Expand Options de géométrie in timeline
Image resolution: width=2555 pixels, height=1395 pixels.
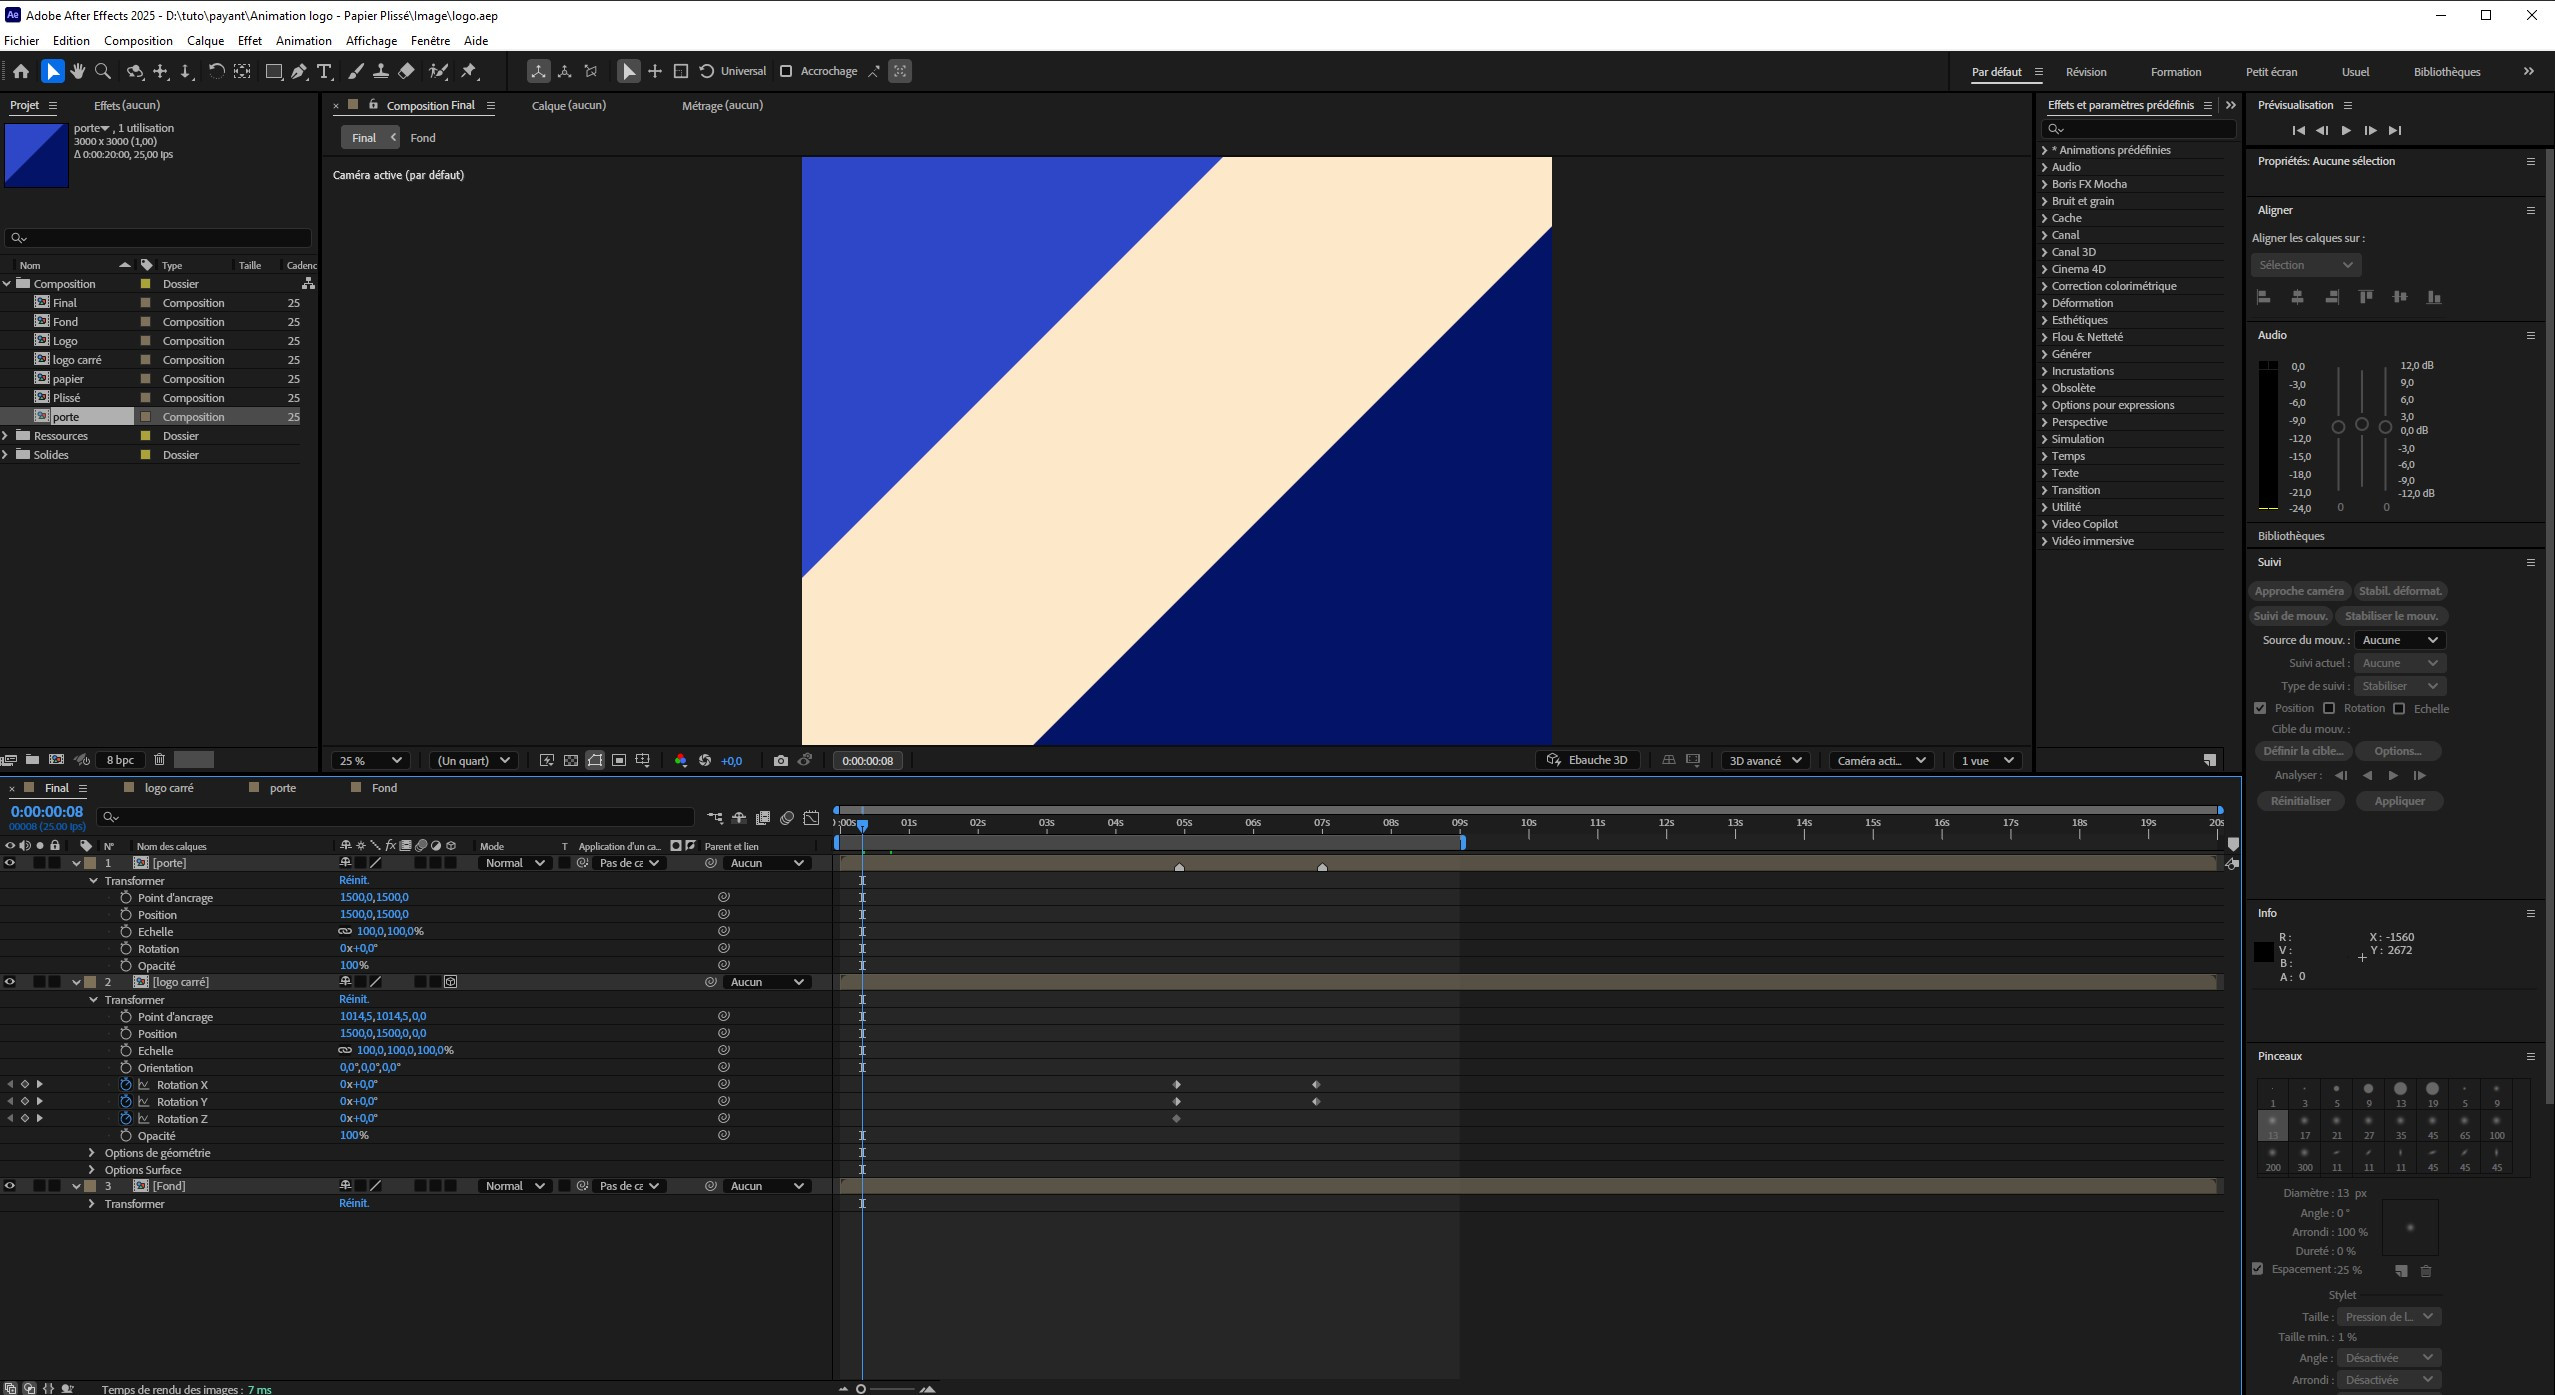[92, 1153]
